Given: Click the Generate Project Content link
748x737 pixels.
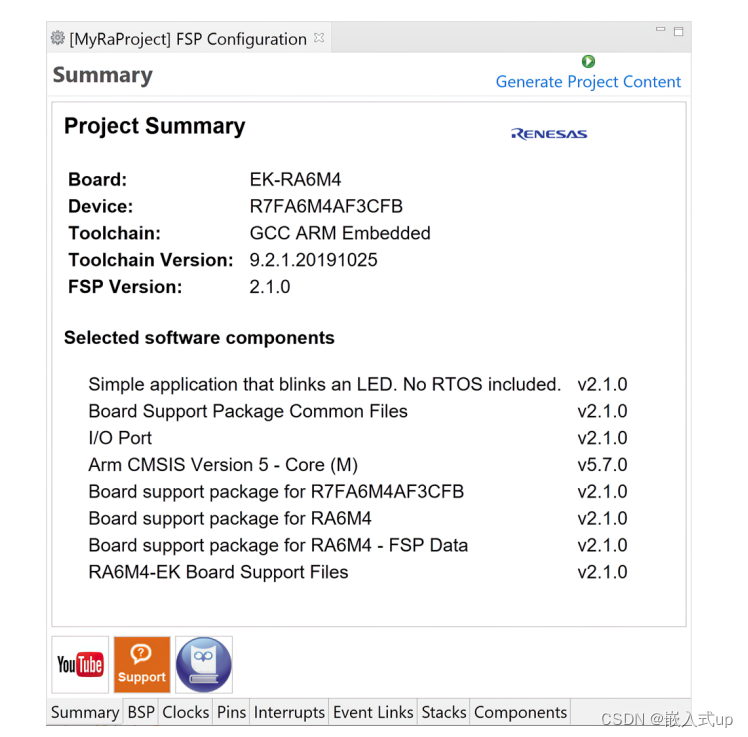Looking at the screenshot, I should point(588,82).
